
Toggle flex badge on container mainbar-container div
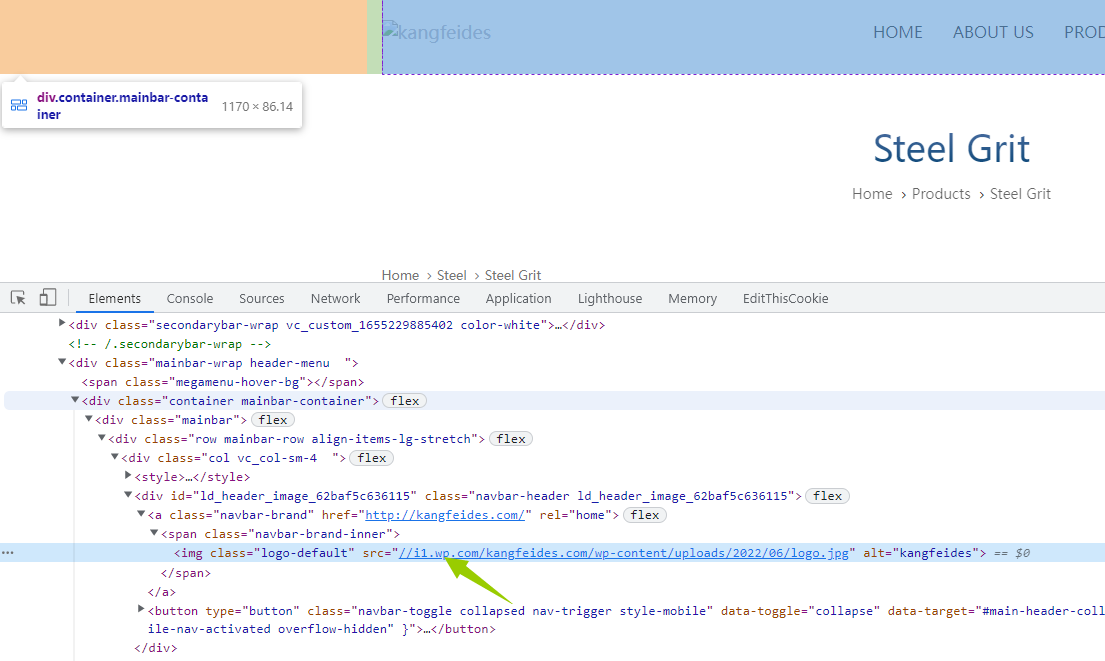click(x=404, y=401)
